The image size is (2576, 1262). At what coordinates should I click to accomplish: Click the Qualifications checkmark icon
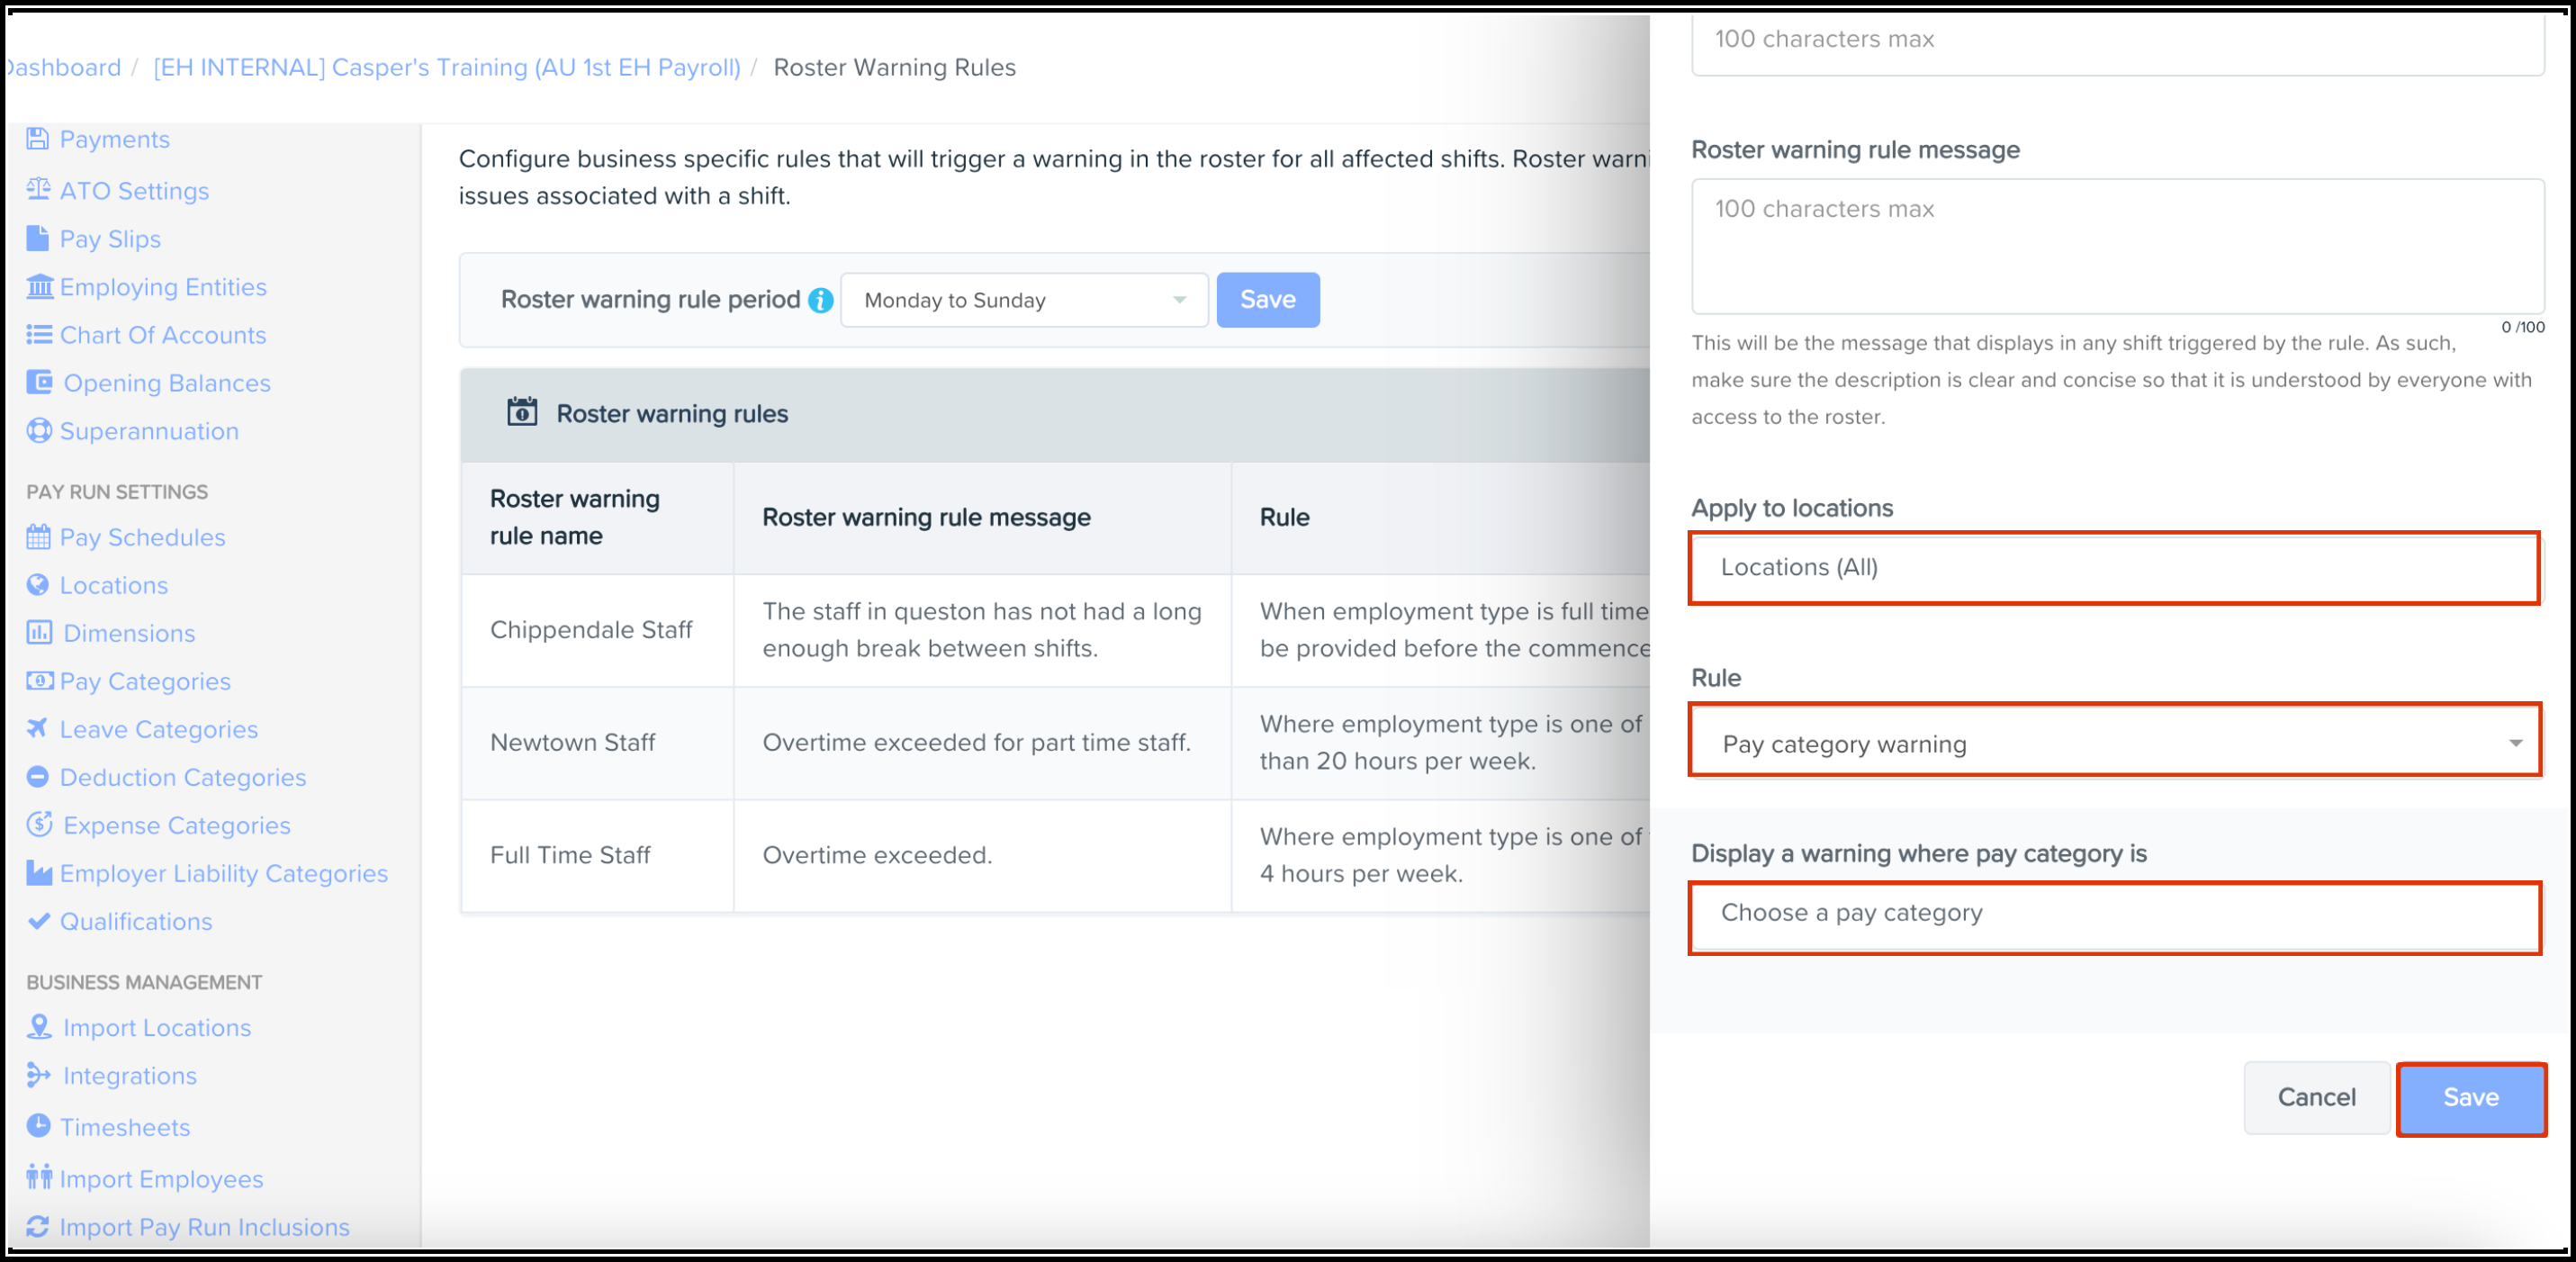point(38,921)
